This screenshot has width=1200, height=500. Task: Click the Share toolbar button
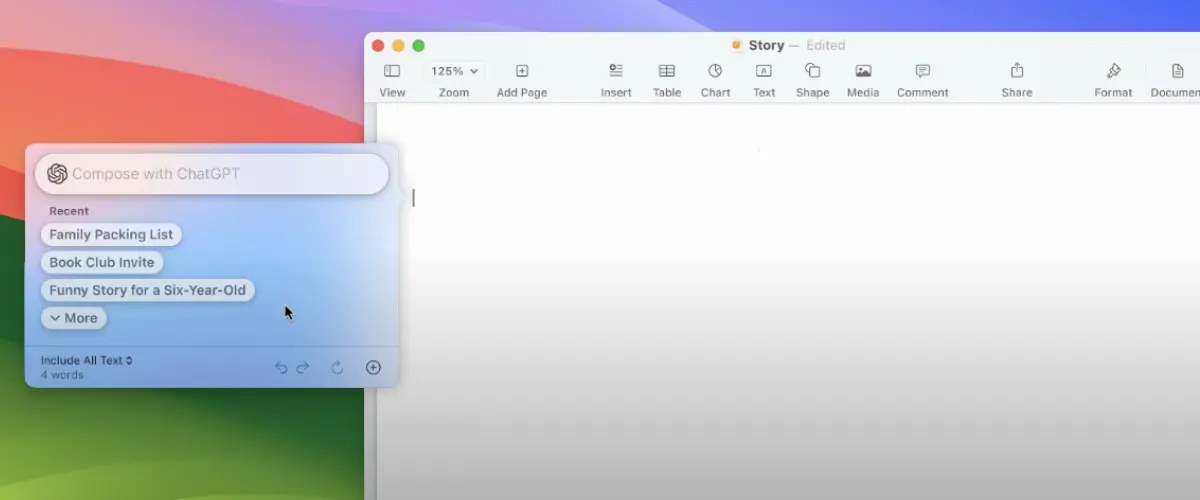(x=1017, y=71)
